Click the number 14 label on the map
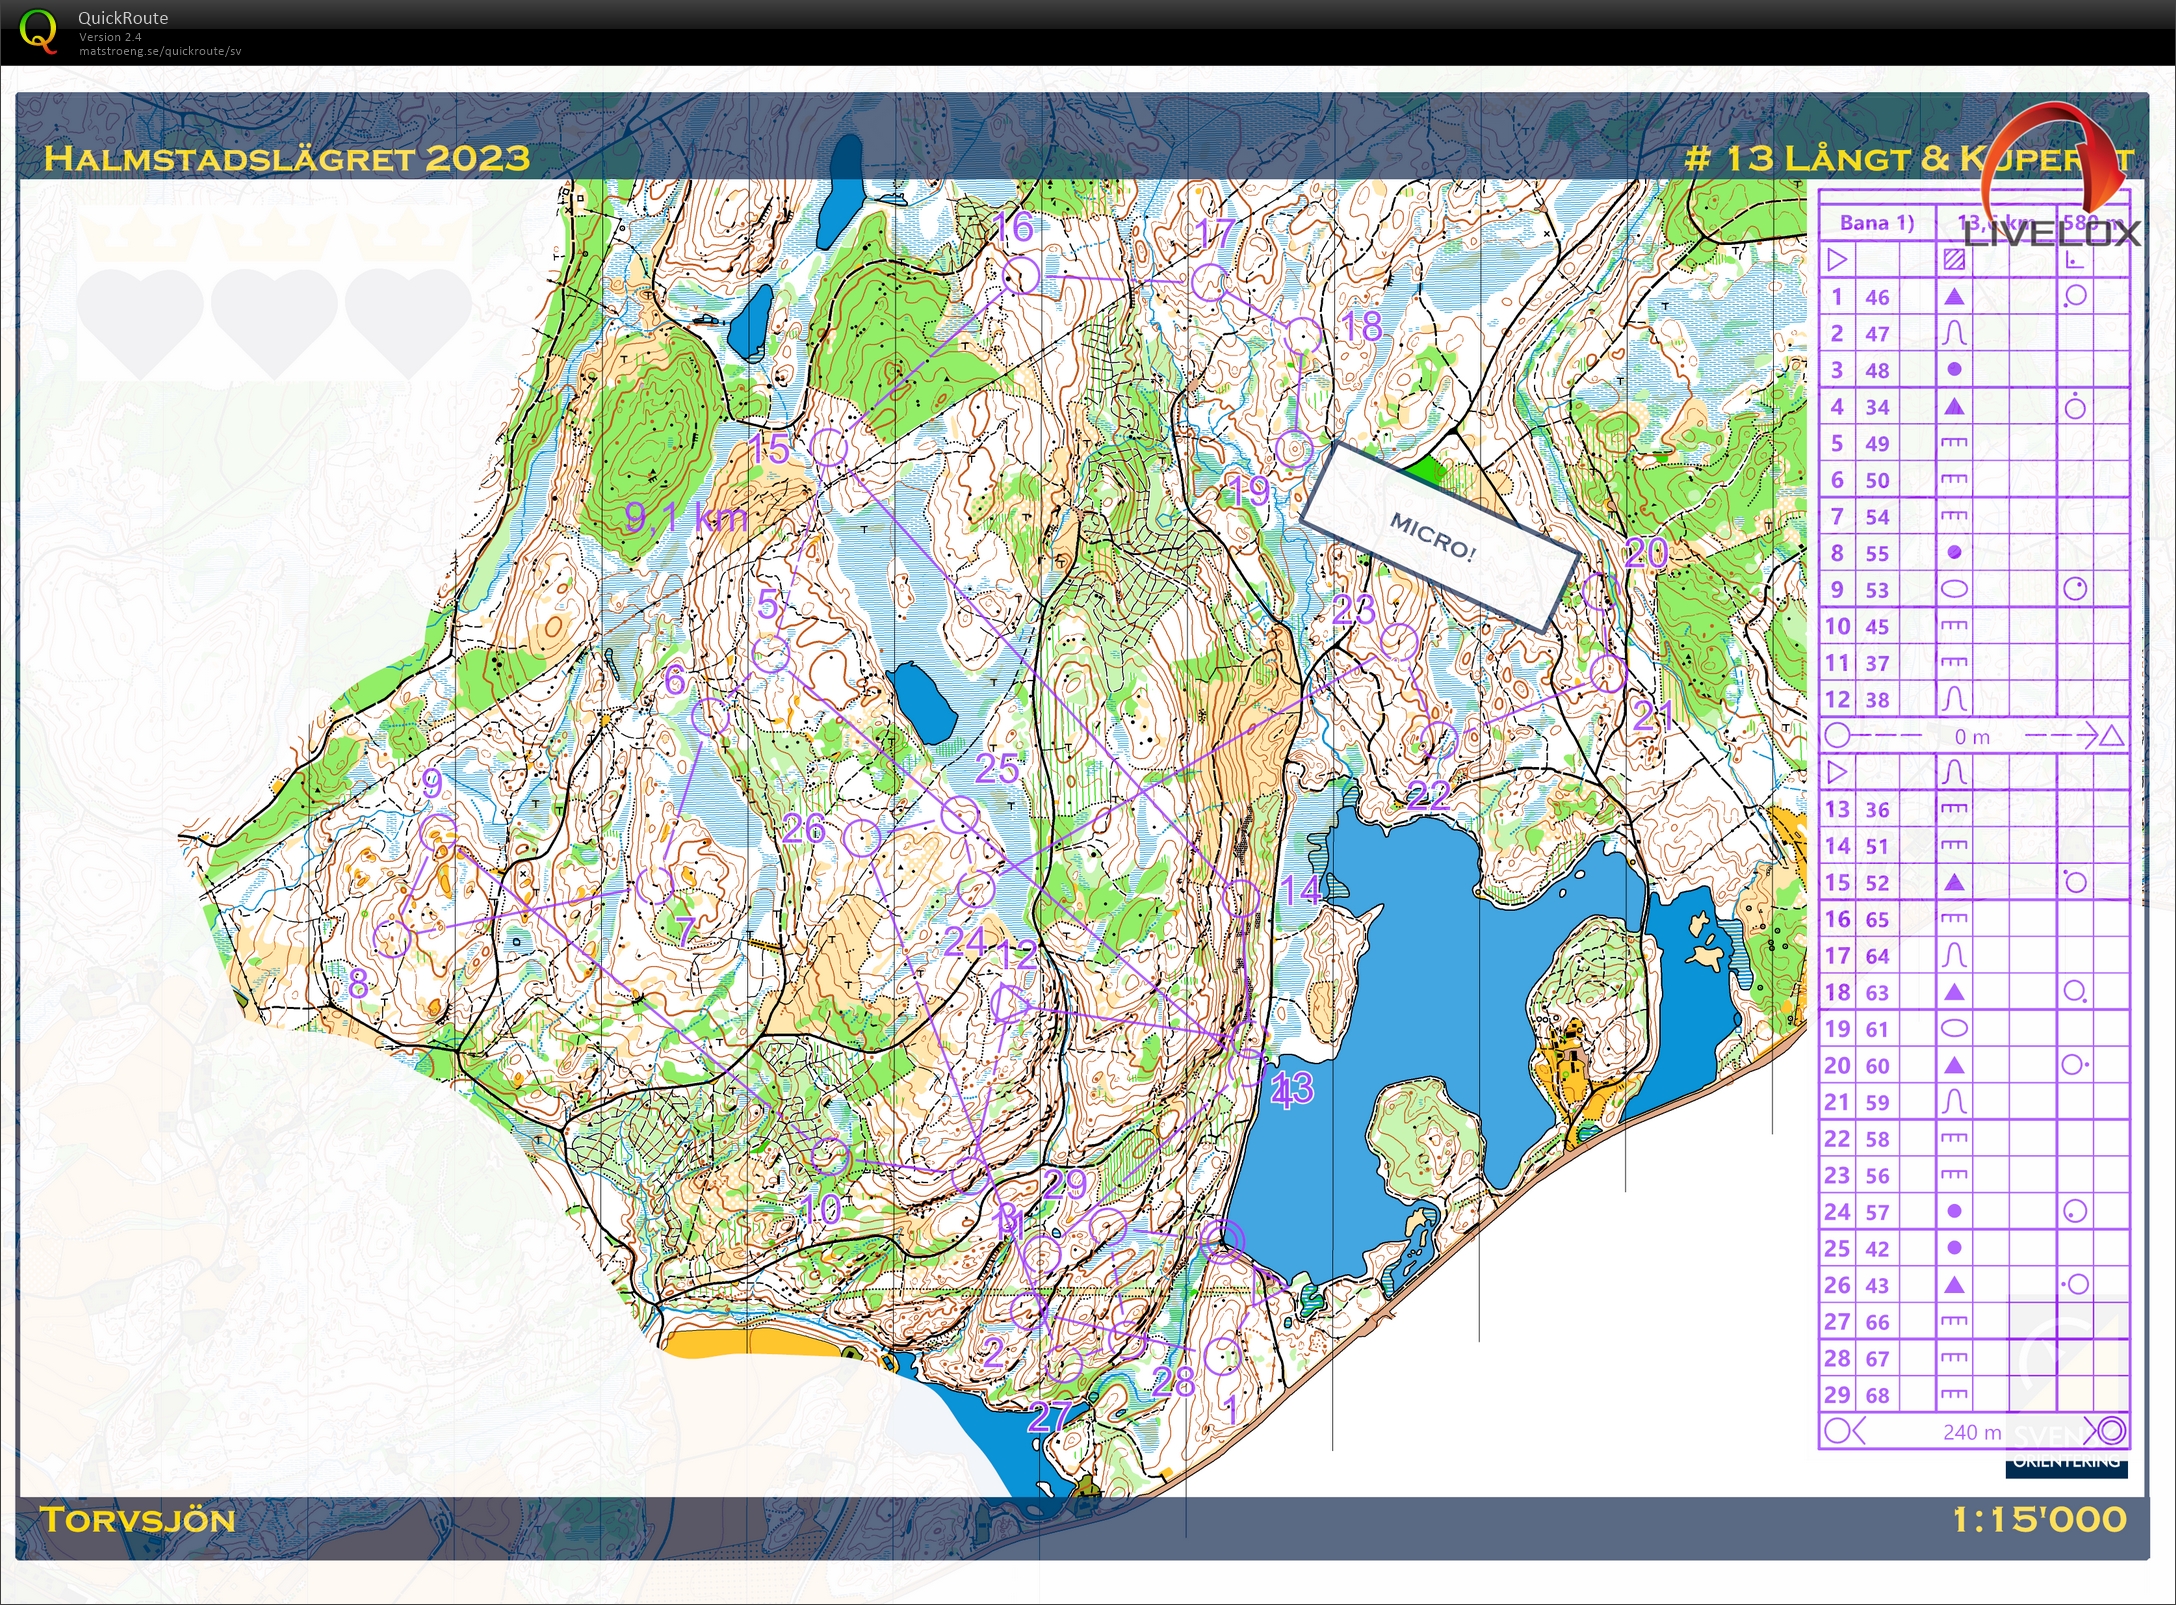Viewport: 2176px width, 1605px height. [1301, 889]
